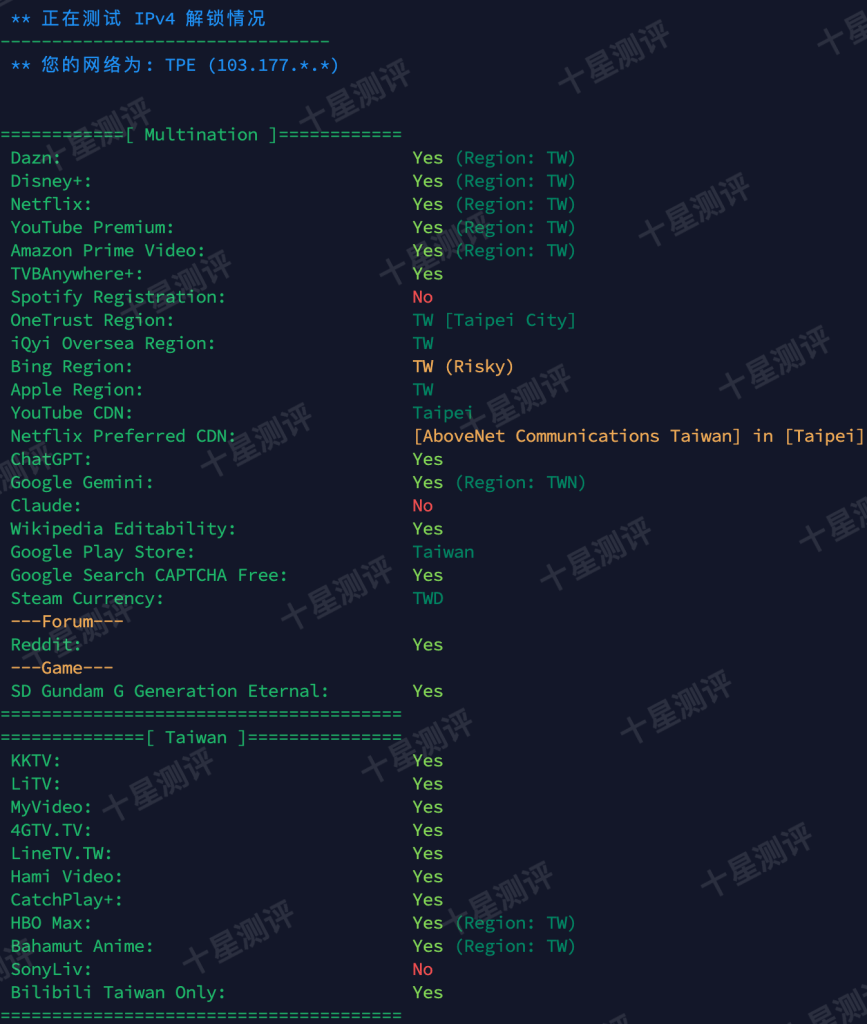
Task: Select the 'Spotify Registration:' label
Action: click(118, 297)
